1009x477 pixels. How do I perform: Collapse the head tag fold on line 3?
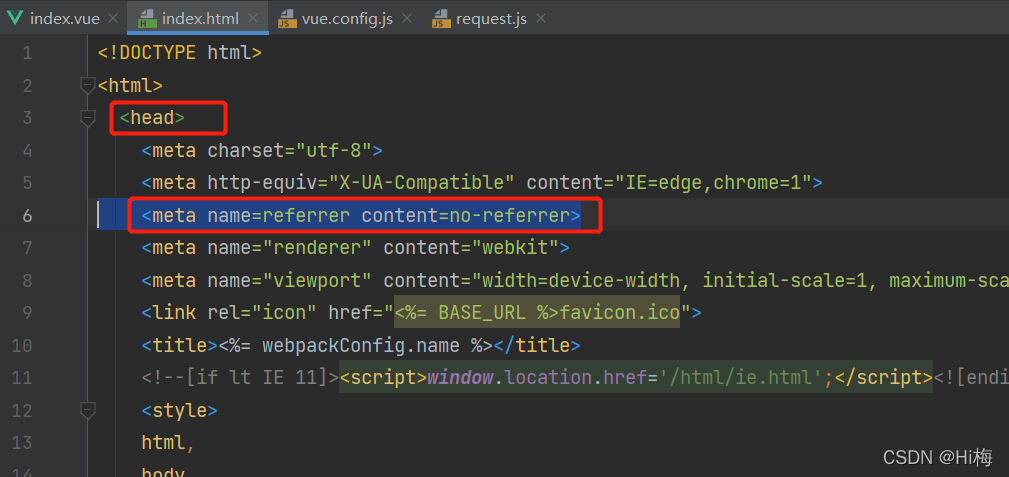(88, 118)
